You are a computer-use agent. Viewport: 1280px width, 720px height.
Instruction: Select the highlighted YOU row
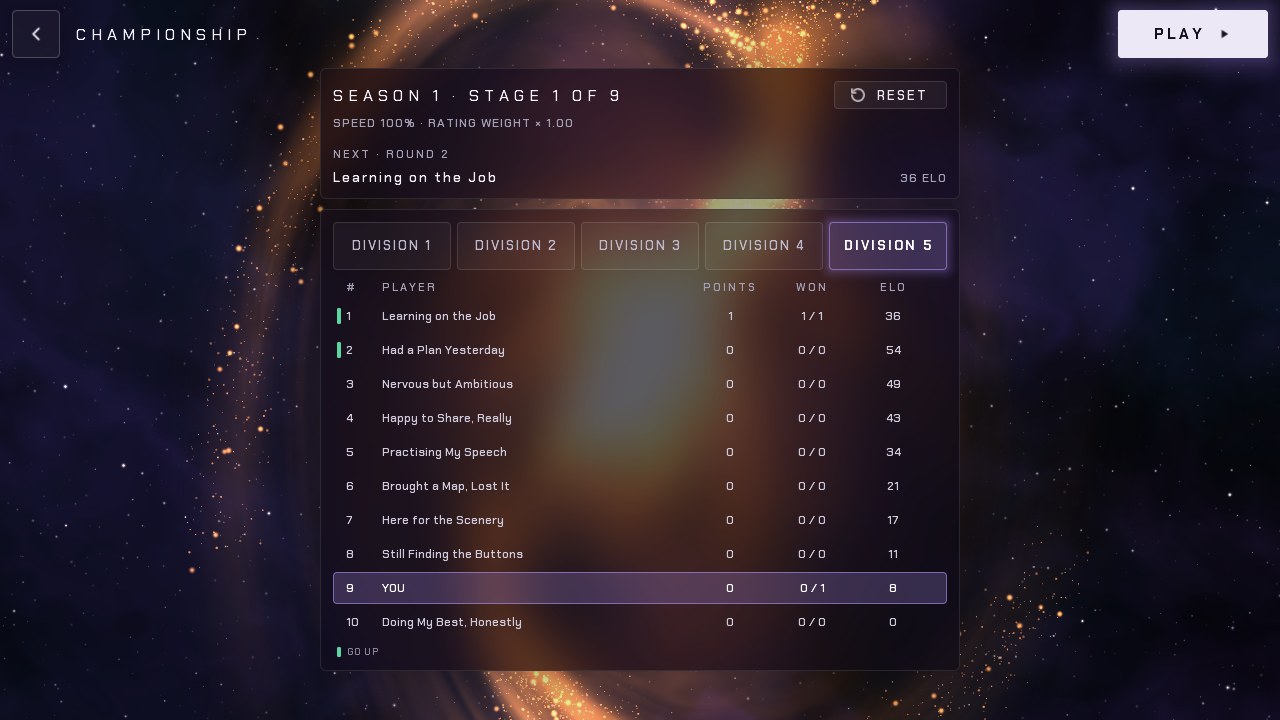(x=640, y=588)
